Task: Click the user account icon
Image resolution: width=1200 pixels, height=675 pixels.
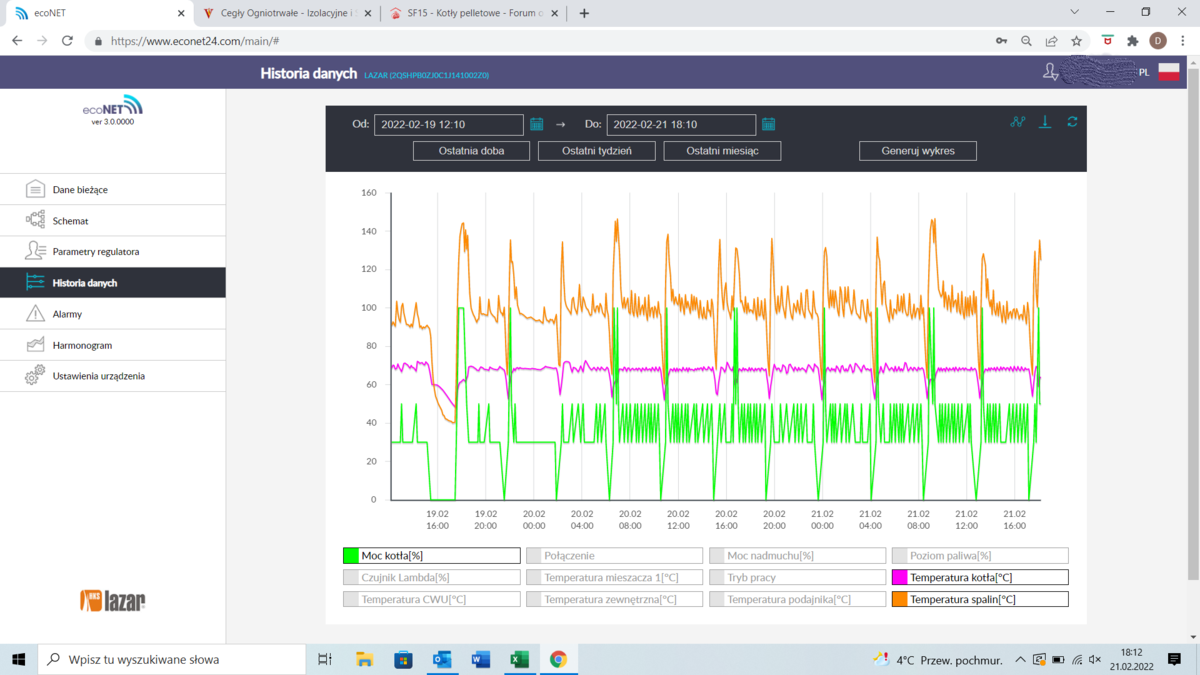Action: 1050,72
